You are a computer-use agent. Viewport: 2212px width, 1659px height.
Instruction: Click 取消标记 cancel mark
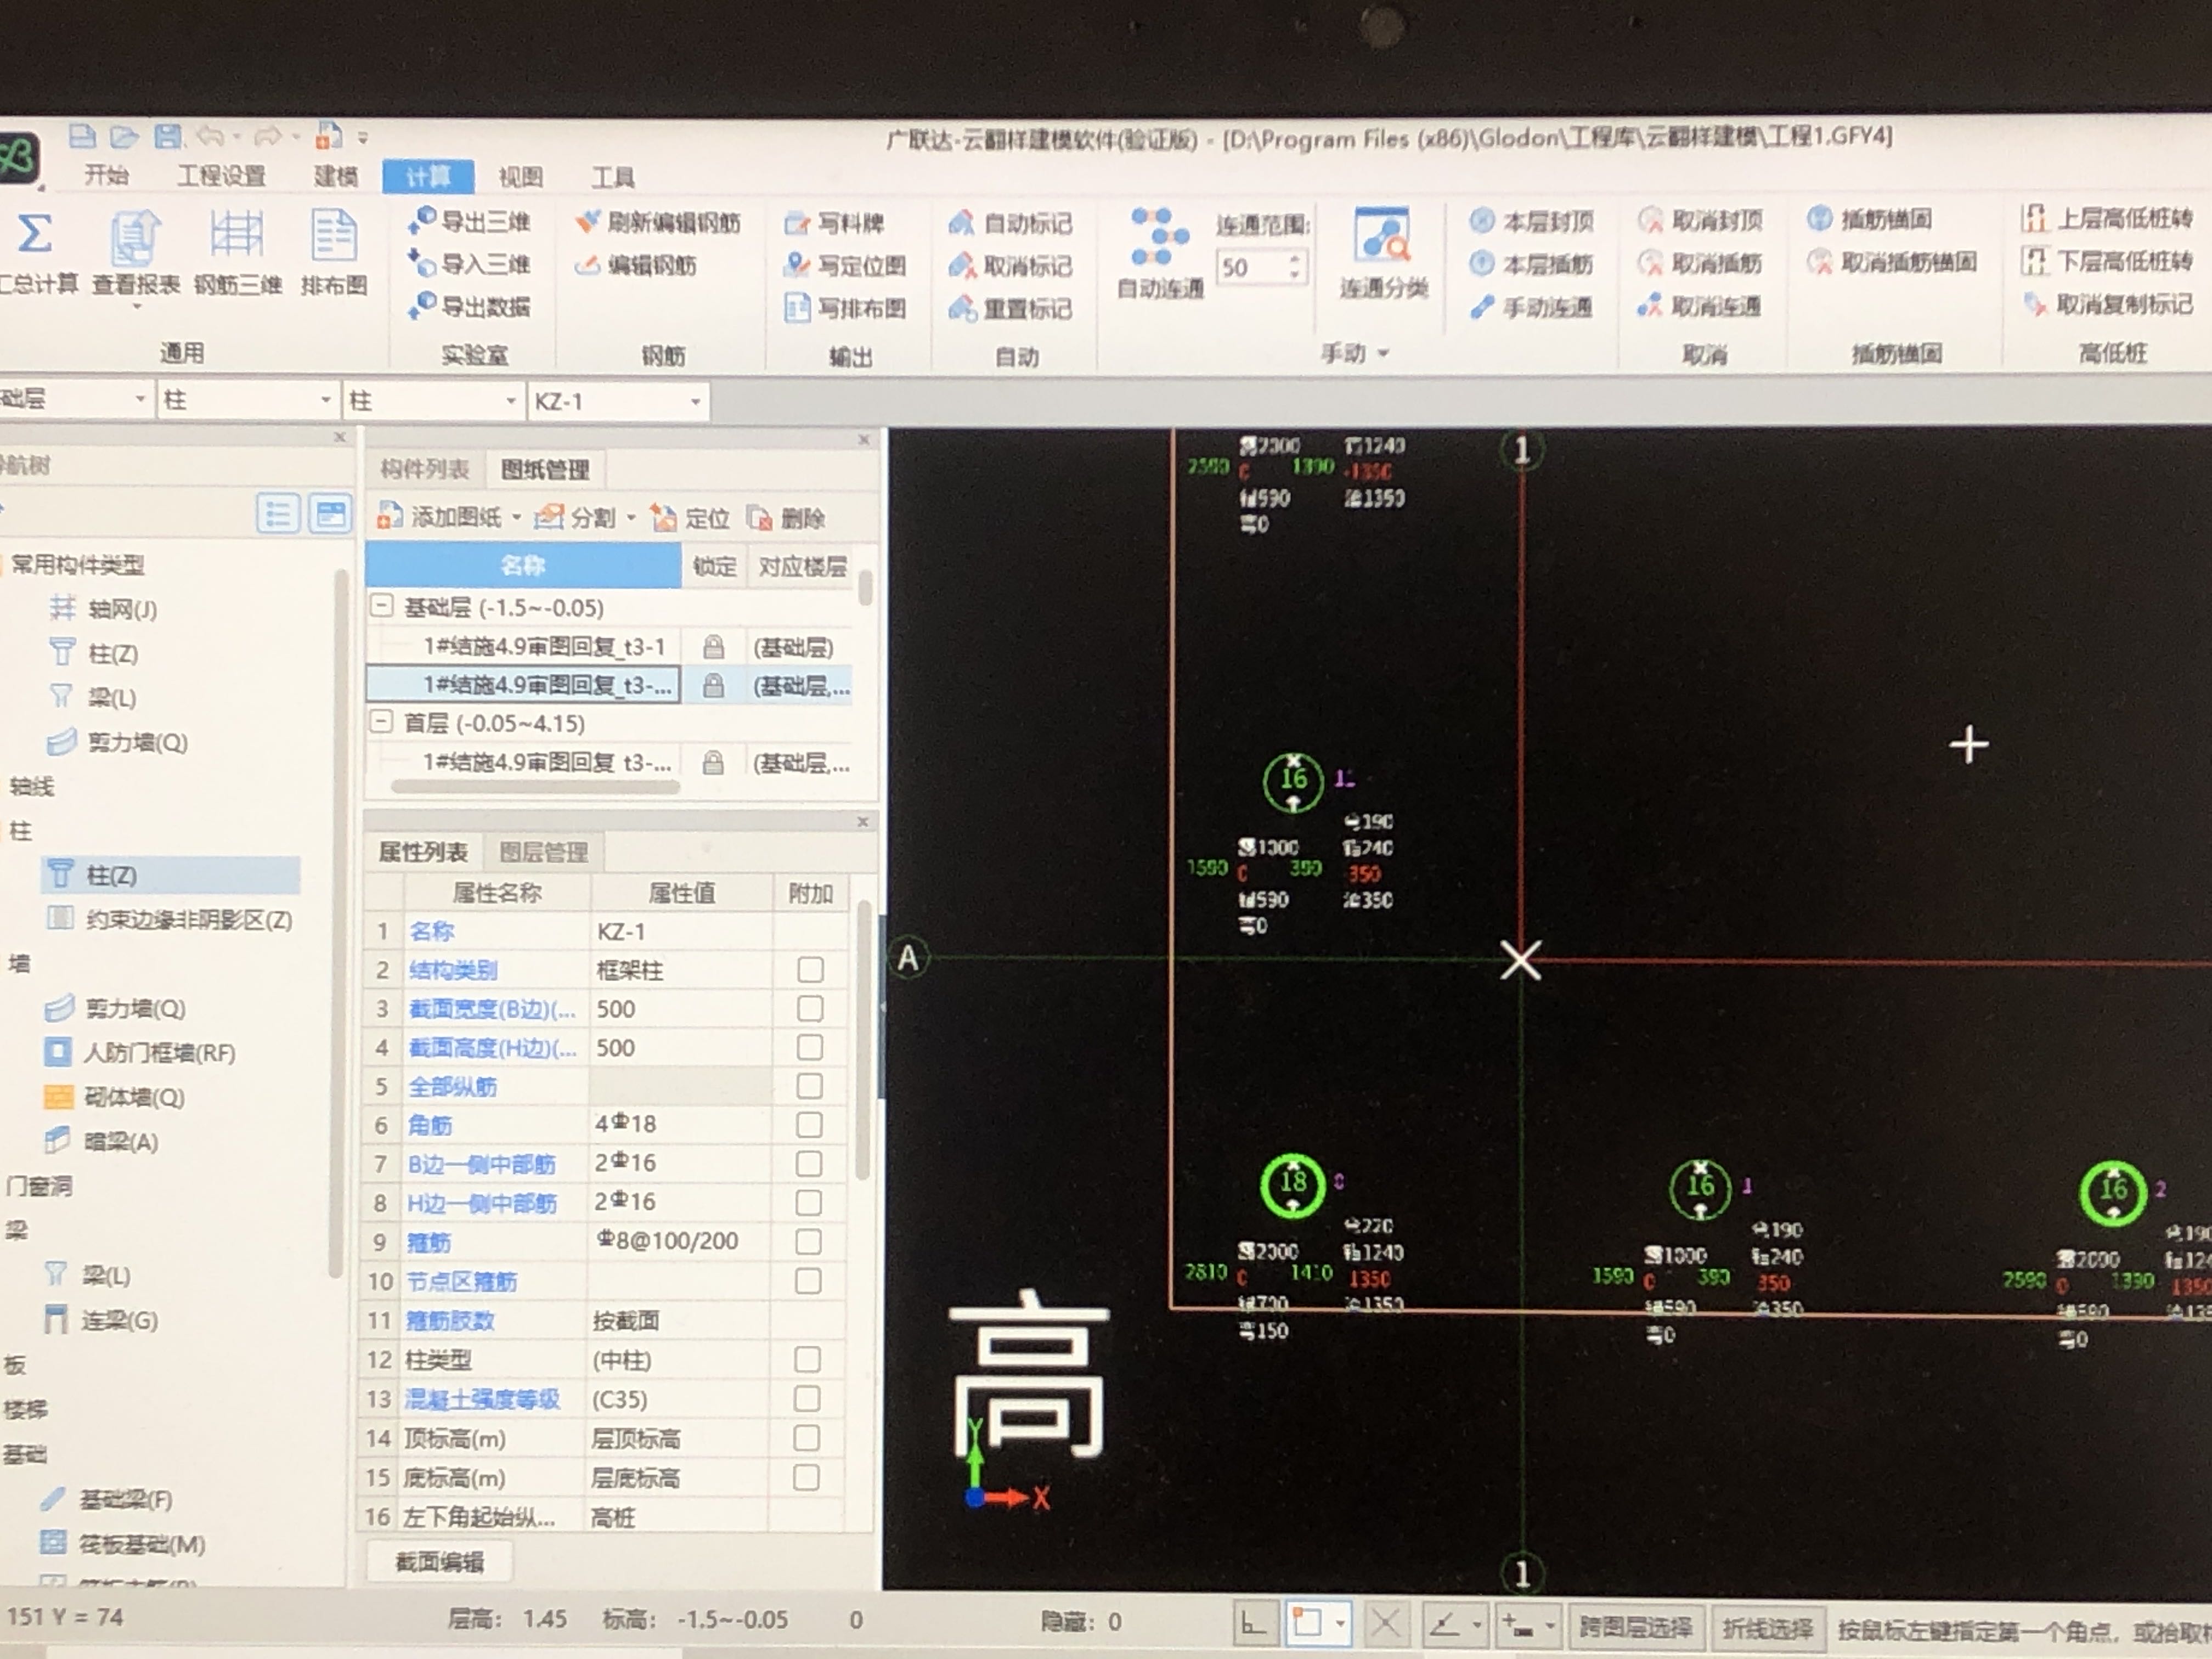[x=1010, y=266]
